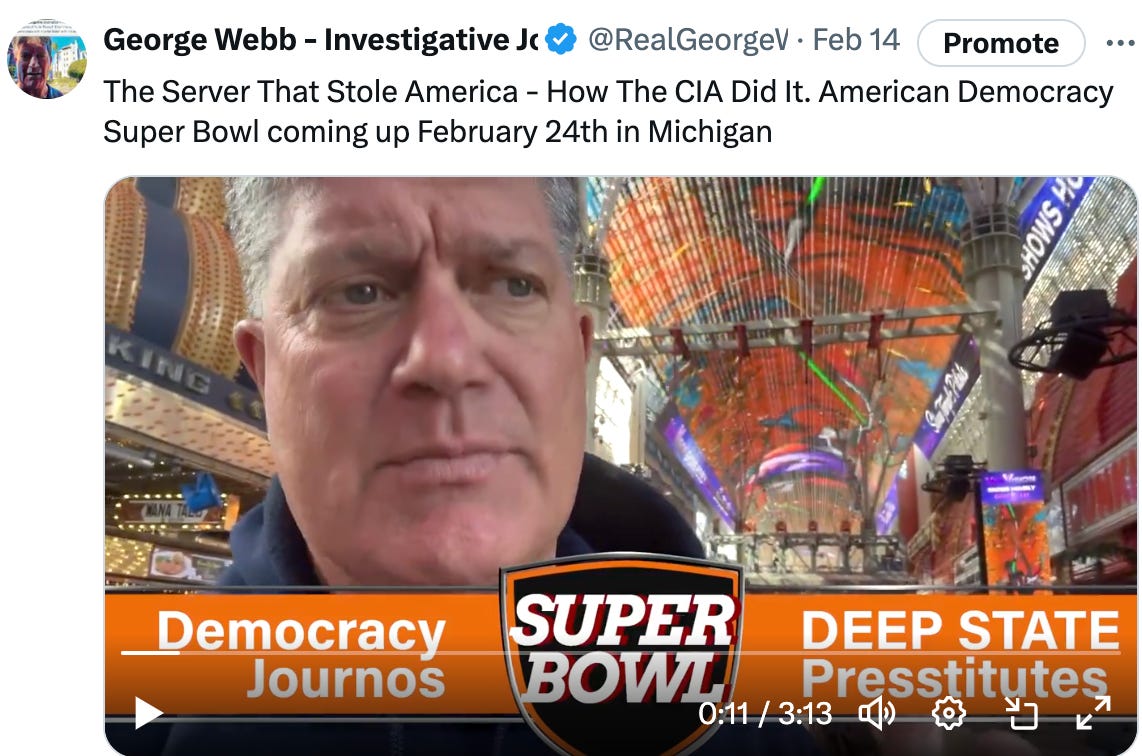The image size is (1142, 756).
Task: Open video settings gear icon
Action: point(949,713)
